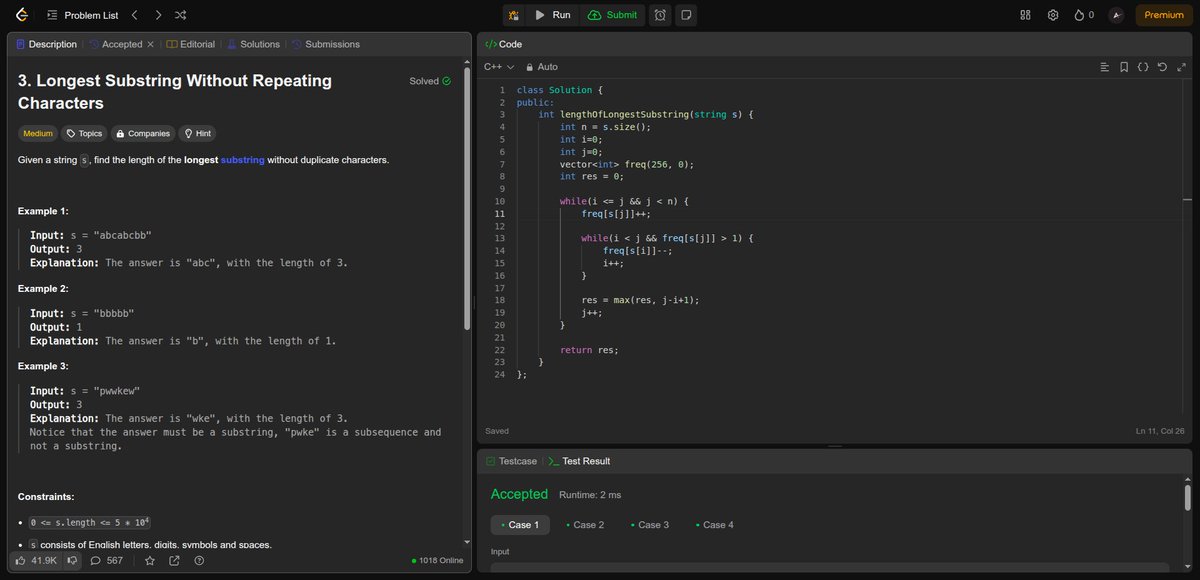Star the problem as favorite

coord(150,560)
